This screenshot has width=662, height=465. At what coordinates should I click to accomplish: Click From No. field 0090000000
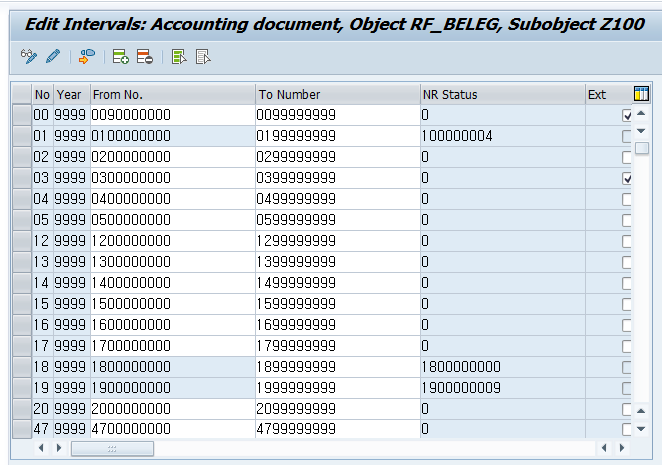(x=173, y=115)
